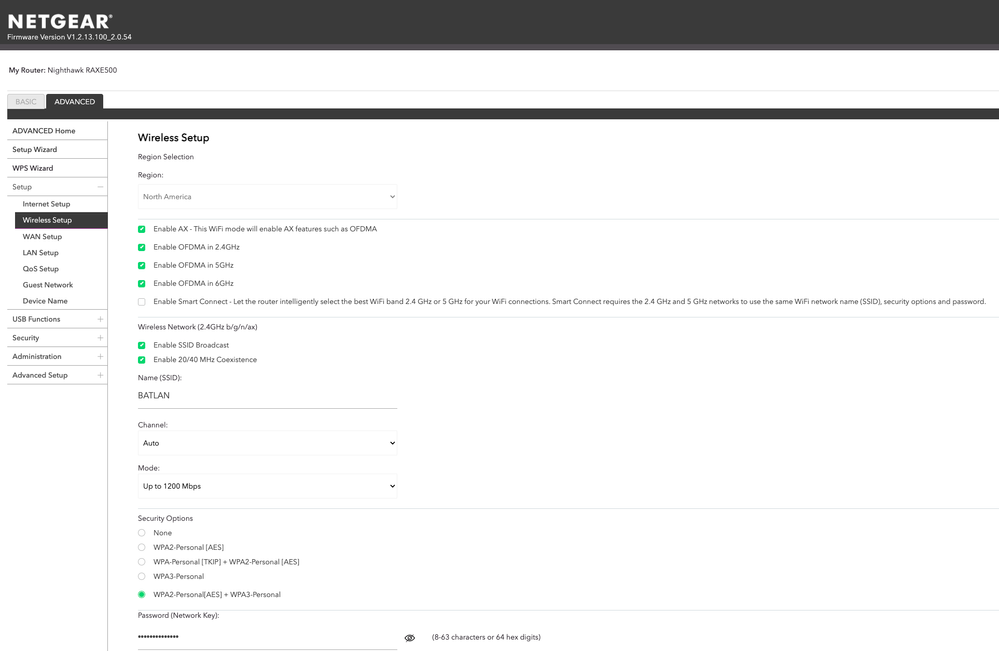Show password with the eye icon
Screen dimensions: 999x651
pyautogui.click(x=409, y=638)
